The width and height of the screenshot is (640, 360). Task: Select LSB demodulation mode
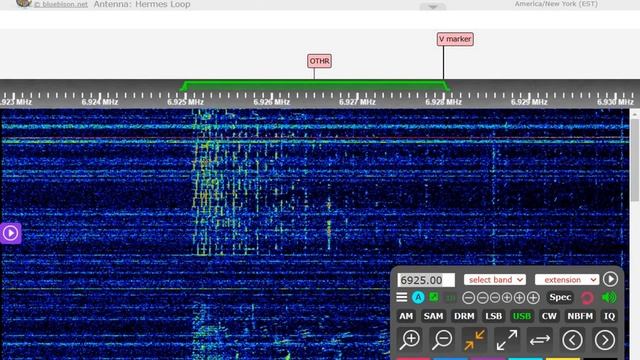pos(493,316)
